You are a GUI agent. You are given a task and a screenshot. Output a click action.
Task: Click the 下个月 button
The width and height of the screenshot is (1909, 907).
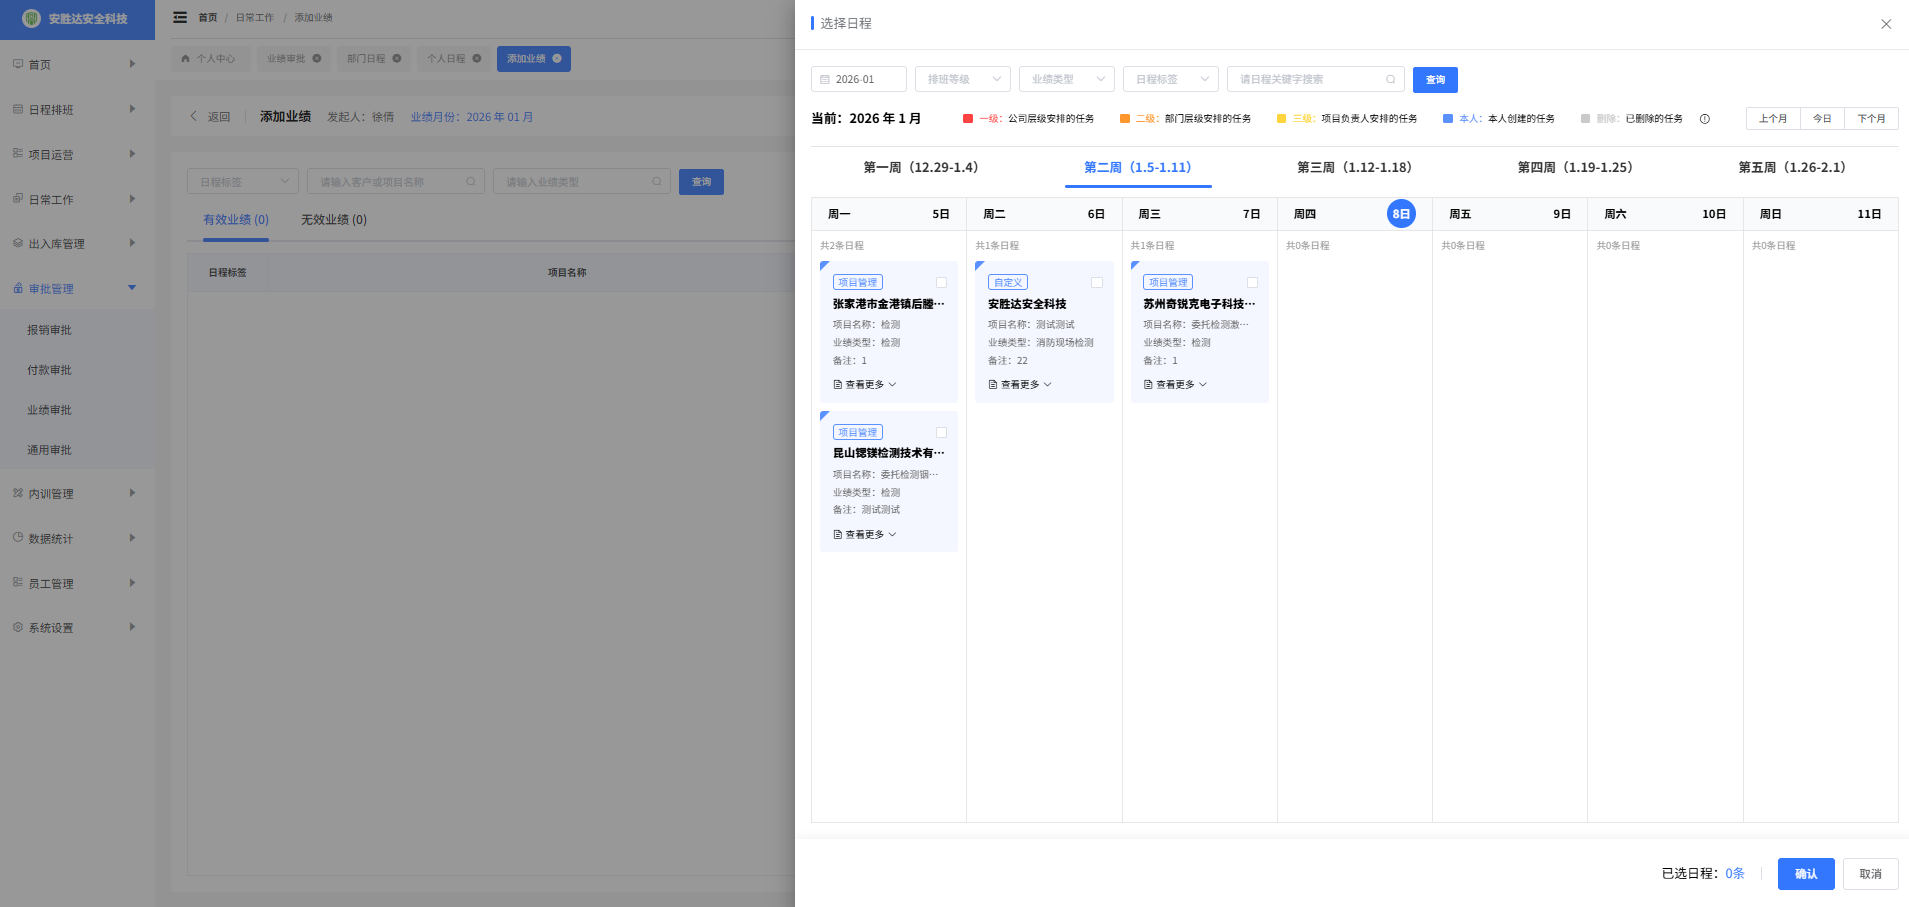tap(1871, 119)
